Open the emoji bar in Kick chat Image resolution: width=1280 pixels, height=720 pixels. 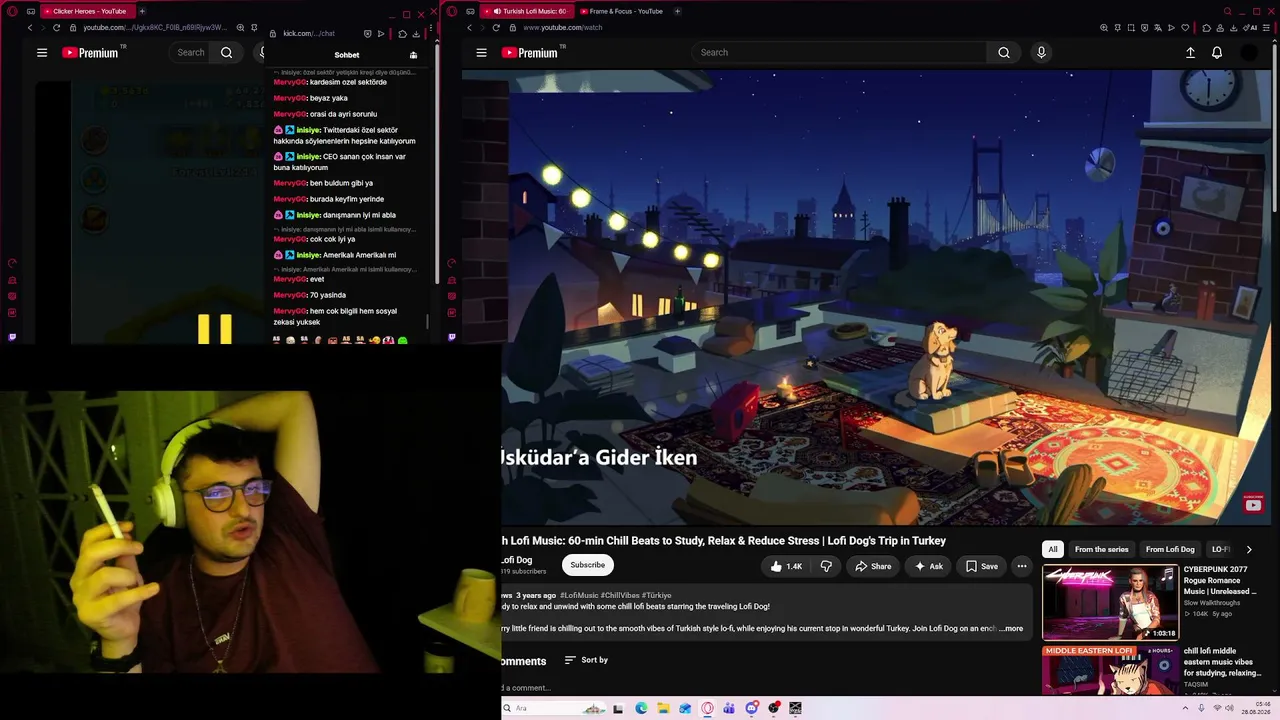pyautogui.click(x=340, y=340)
